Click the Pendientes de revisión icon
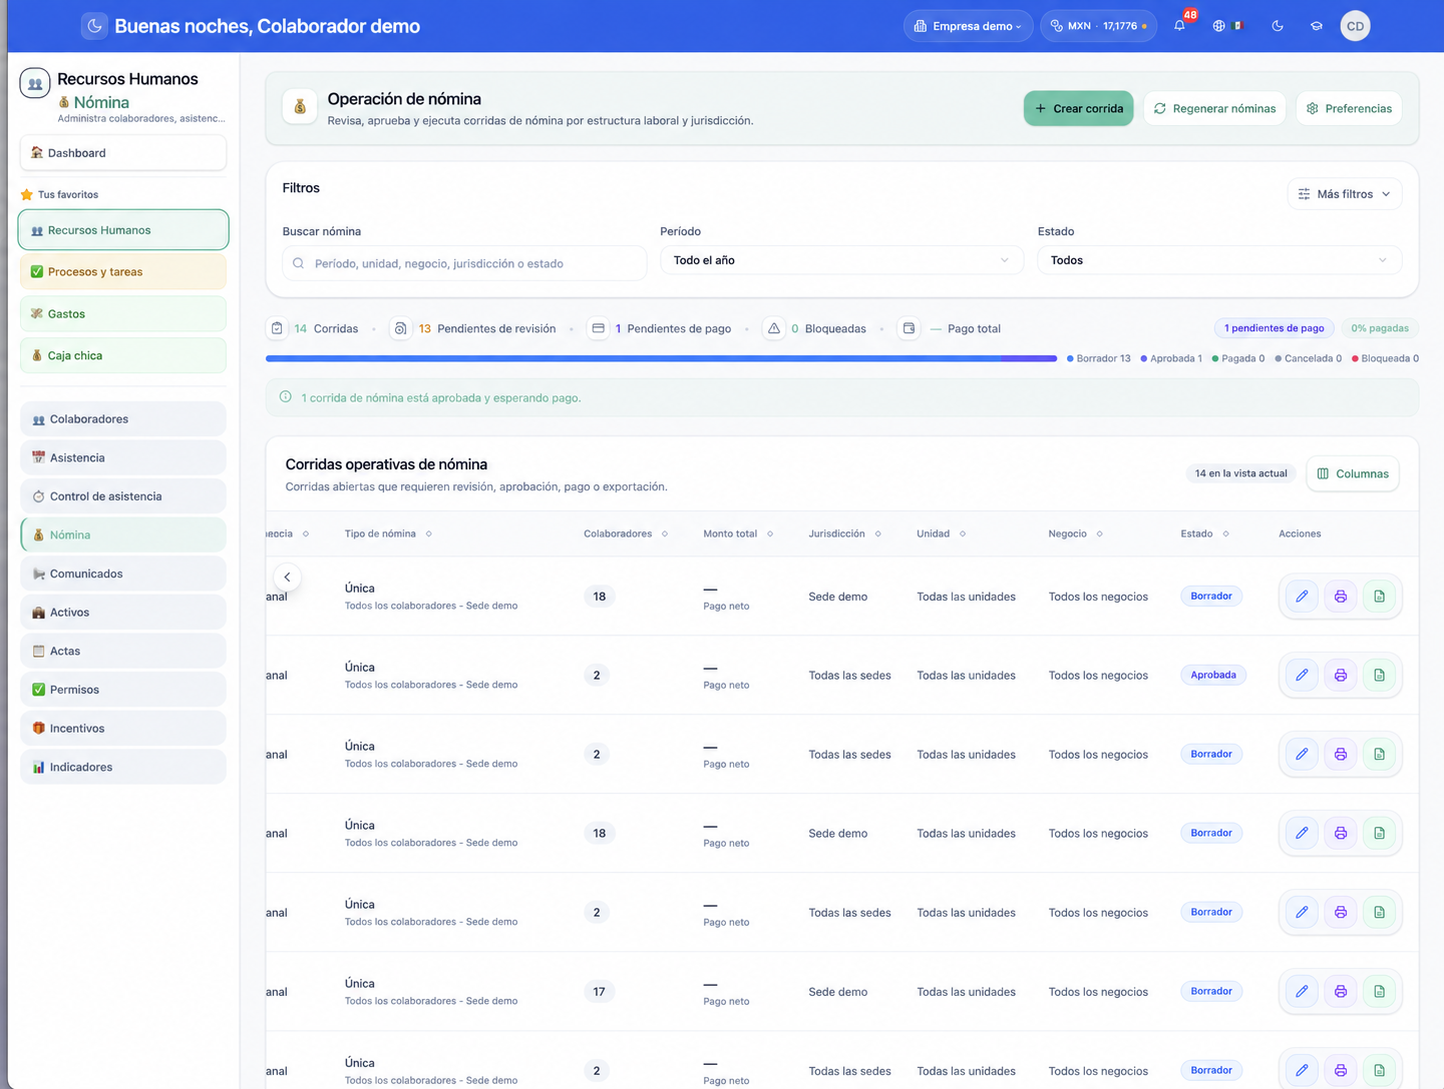Image resolution: width=1444 pixels, height=1089 pixels. pos(400,328)
